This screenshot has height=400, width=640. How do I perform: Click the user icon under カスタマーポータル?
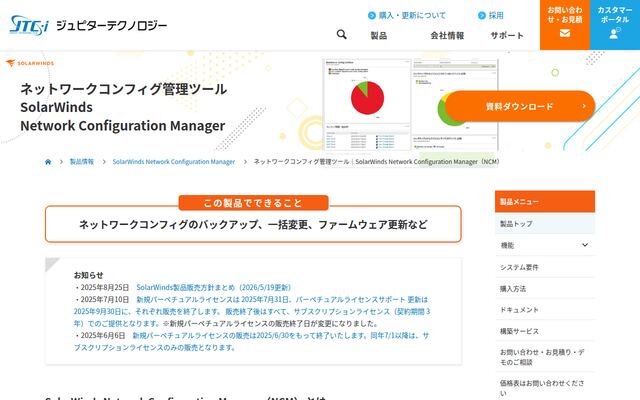[x=614, y=34]
